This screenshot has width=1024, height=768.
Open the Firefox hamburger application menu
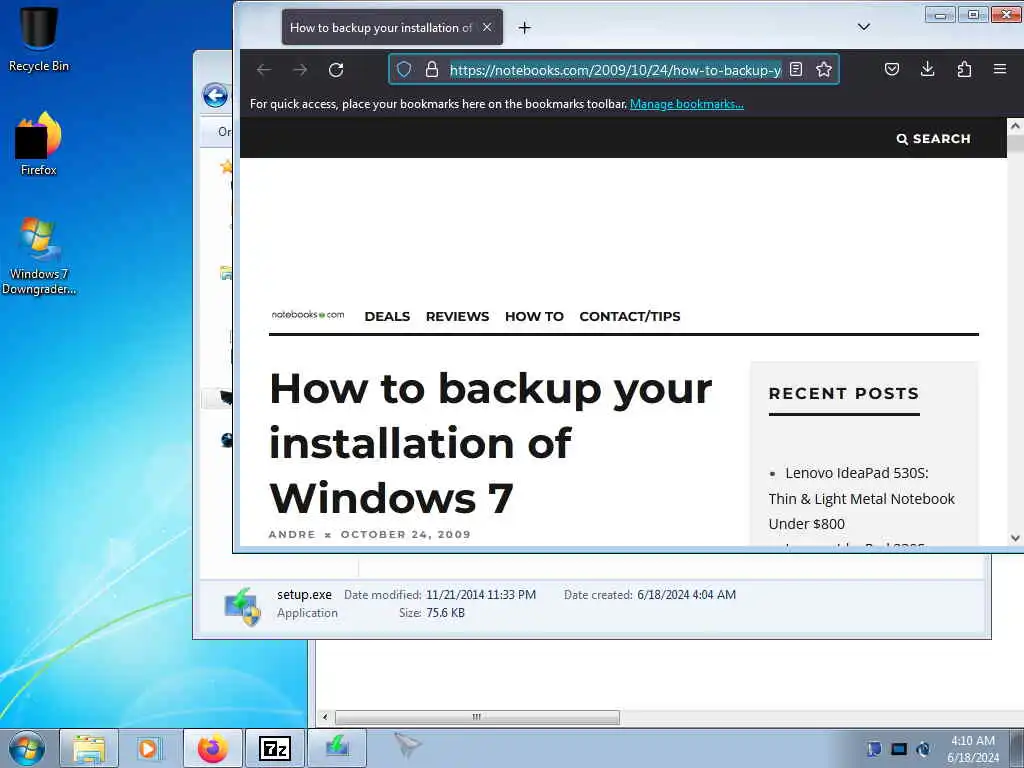point(1000,69)
